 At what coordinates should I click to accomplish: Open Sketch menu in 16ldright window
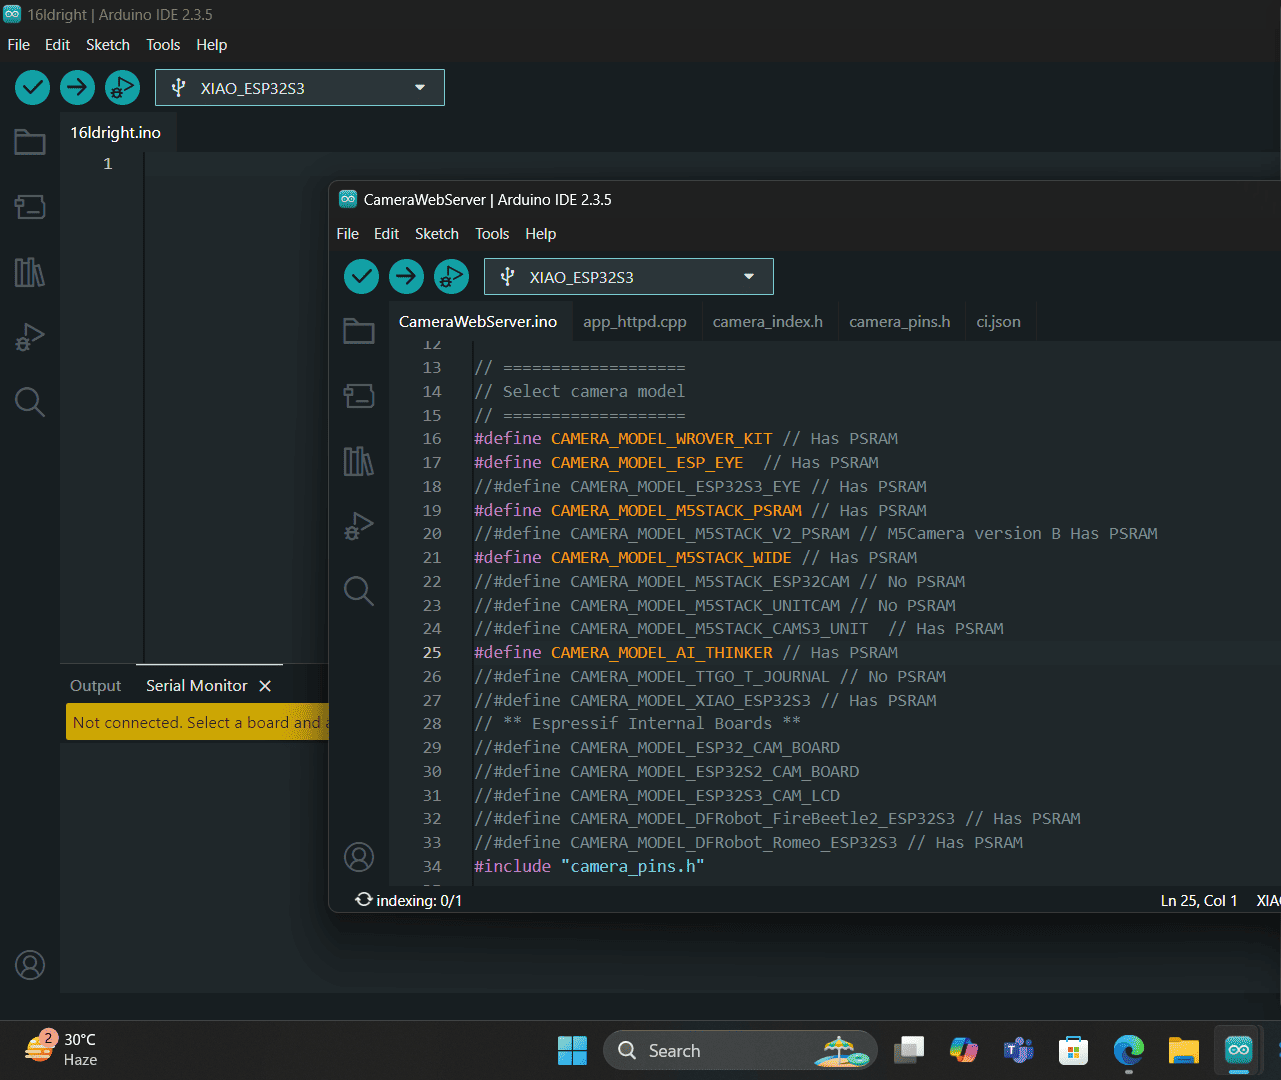pyautogui.click(x=108, y=45)
